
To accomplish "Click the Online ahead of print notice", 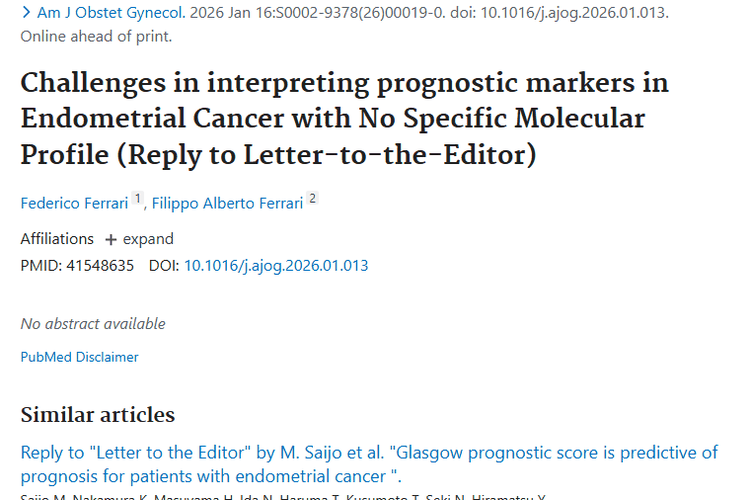I will (x=96, y=36).
